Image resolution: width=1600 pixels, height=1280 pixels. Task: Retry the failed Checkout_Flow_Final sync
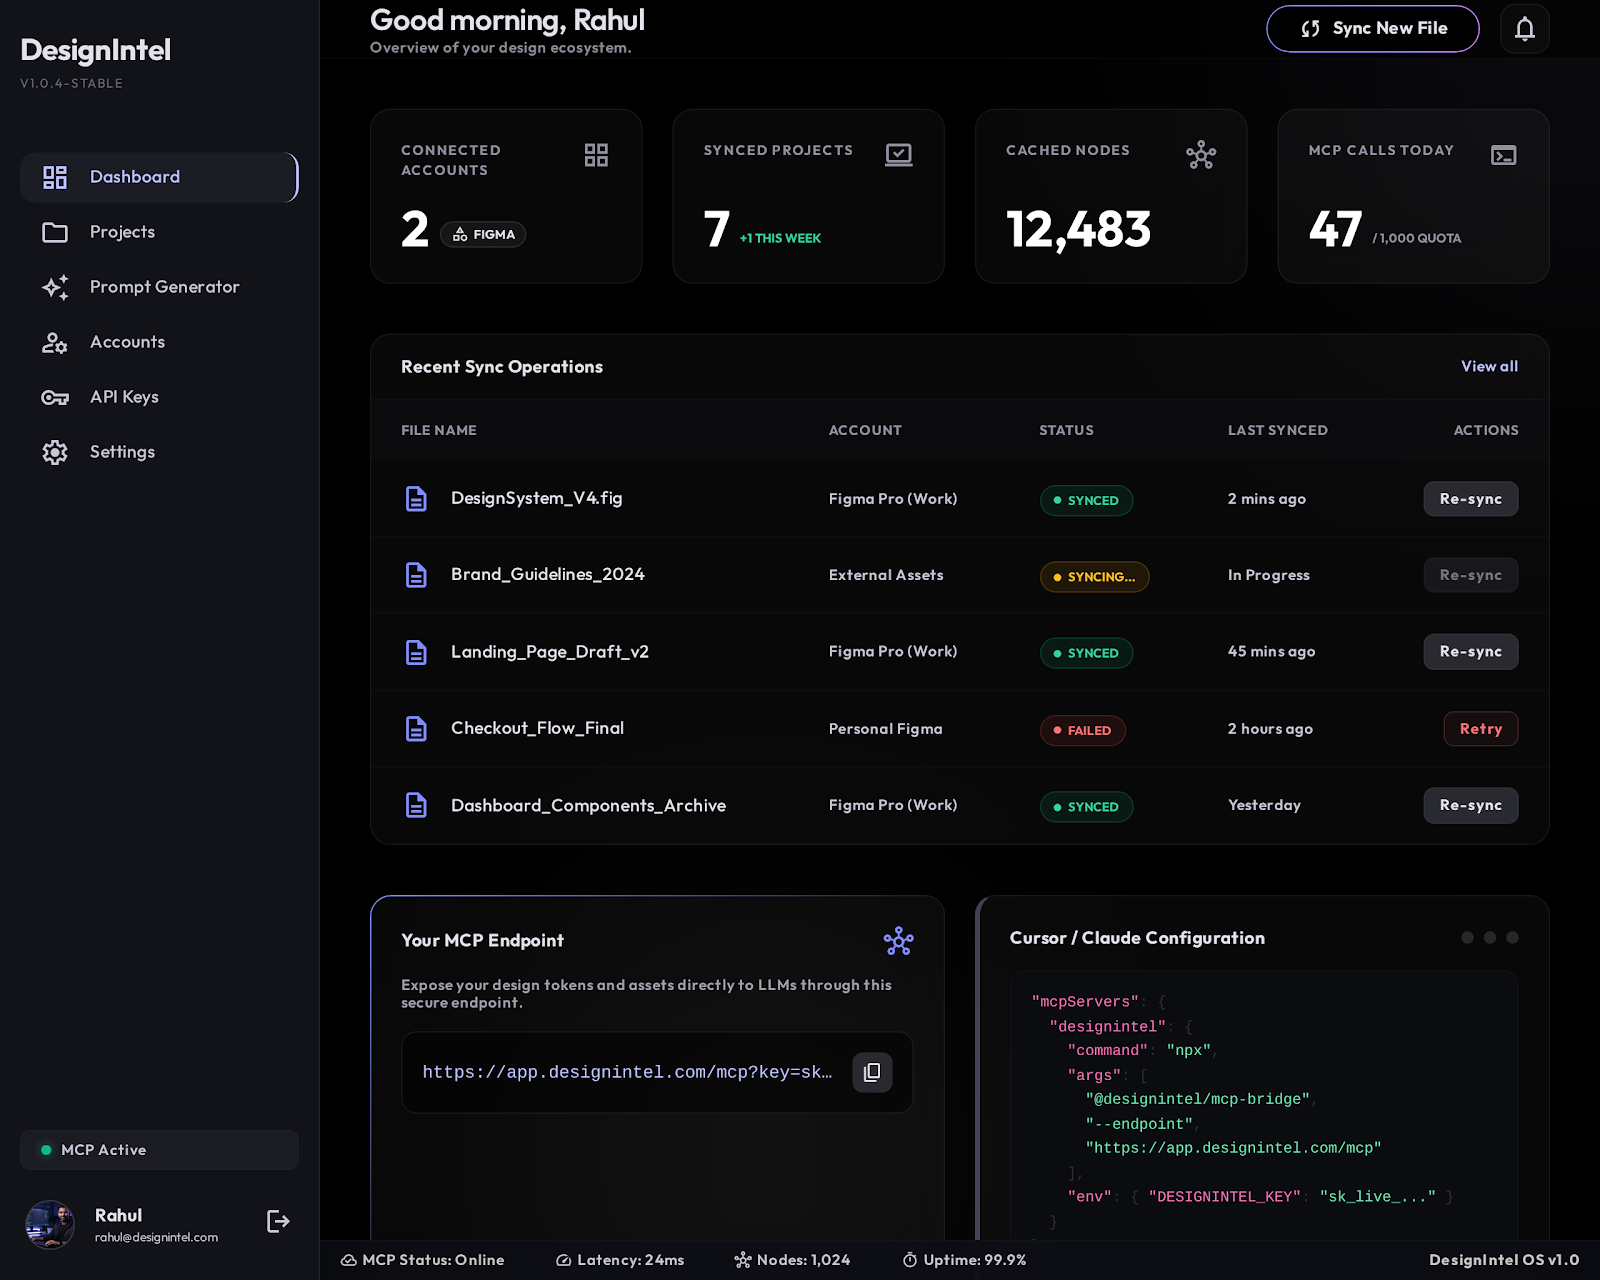[1481, 729]
